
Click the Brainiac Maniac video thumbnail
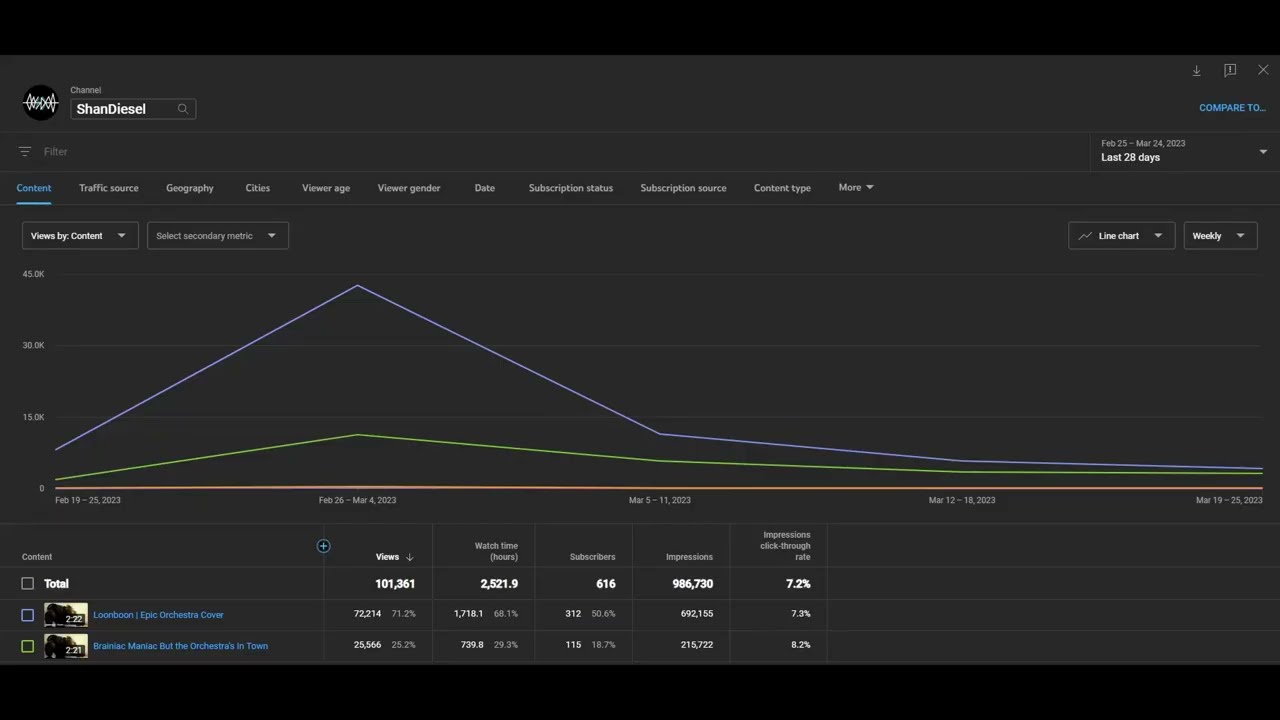[x=66, y=646]
